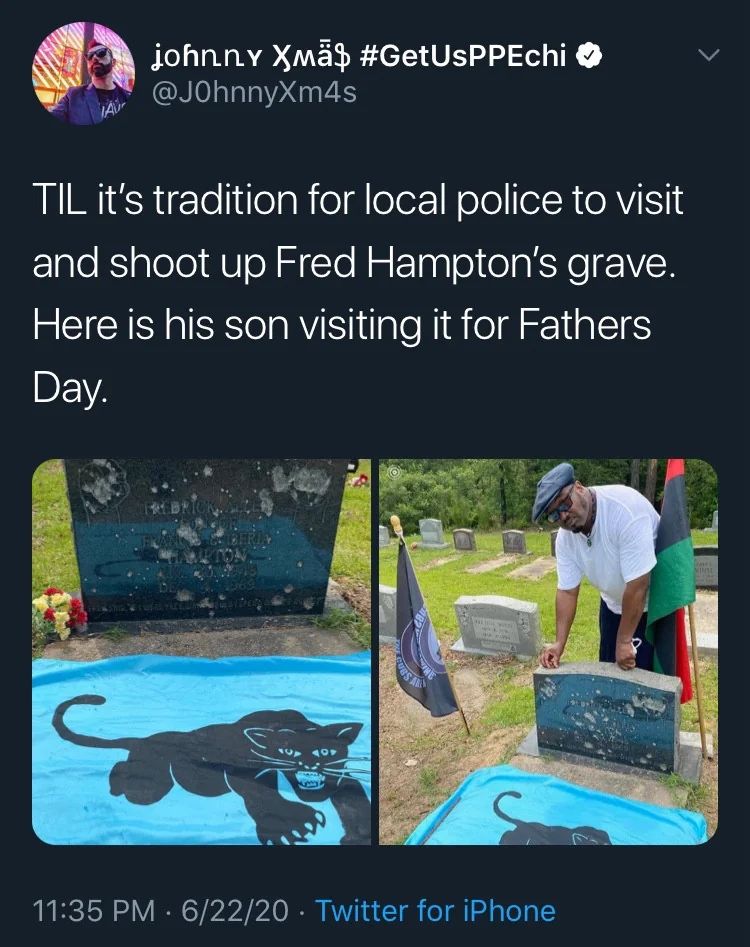Open the left photo of the headstone
The width and height of the screenshot is (750, 947).
[202, 652]
